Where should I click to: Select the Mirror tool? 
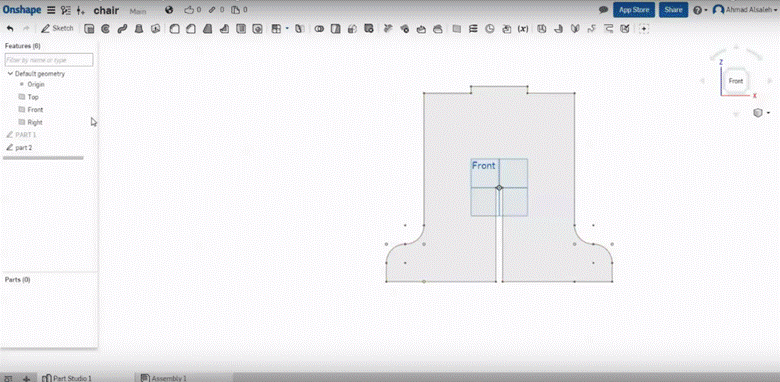click(x=299, y=29)
